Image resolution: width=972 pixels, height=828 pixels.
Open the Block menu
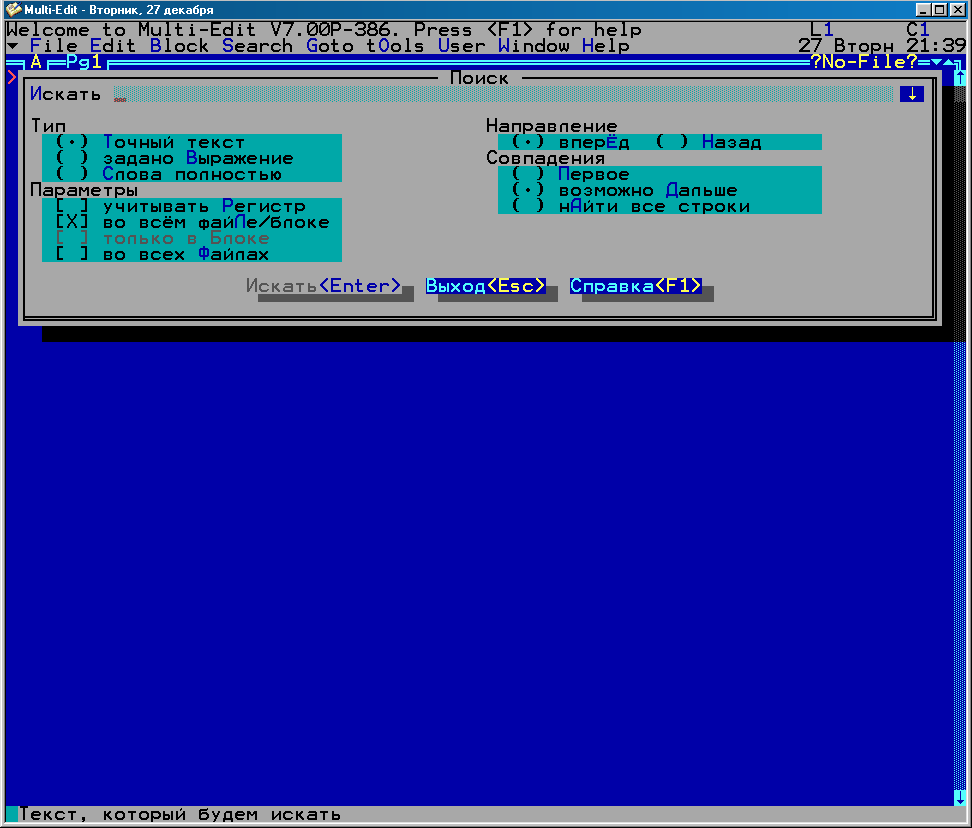click(179, 46)
